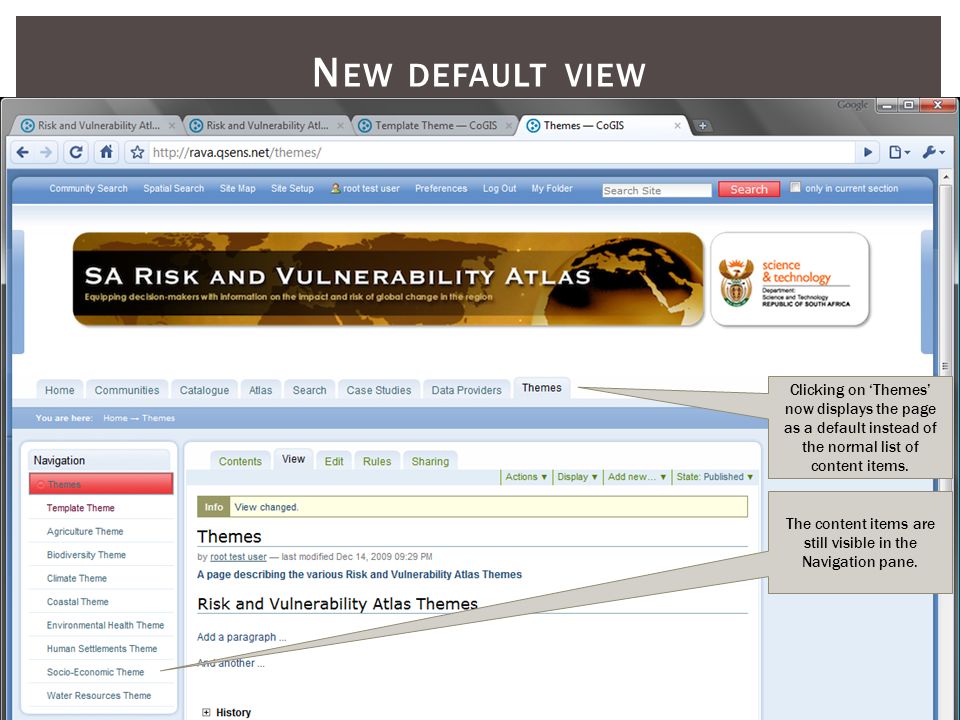Open the Atlas site tab

click(x=260, y=390)
